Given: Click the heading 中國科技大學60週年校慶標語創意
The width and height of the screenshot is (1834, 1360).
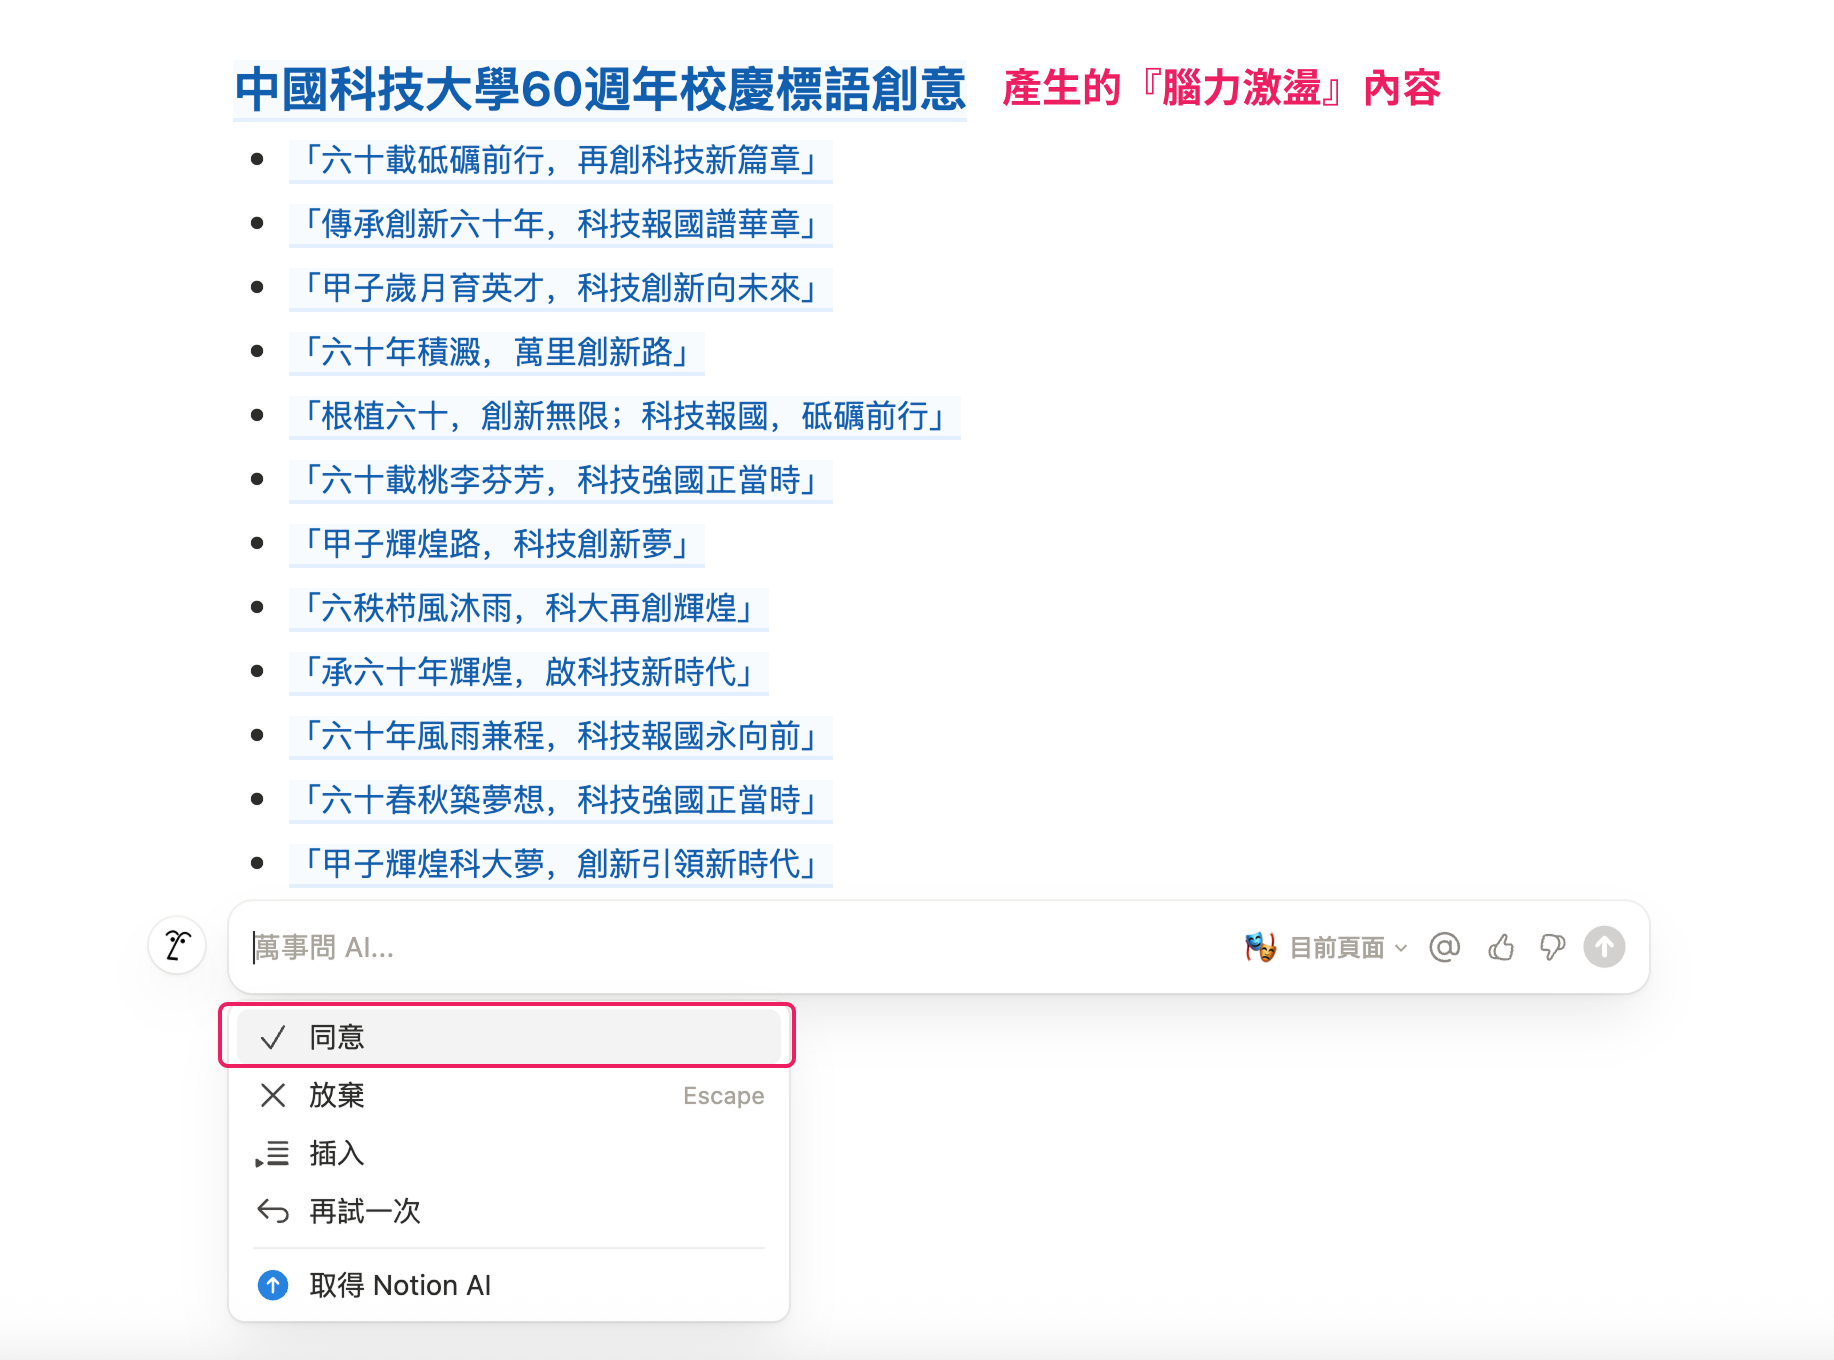Looking at the screenshot, I should pyautogui.click(x=600, y=90).
